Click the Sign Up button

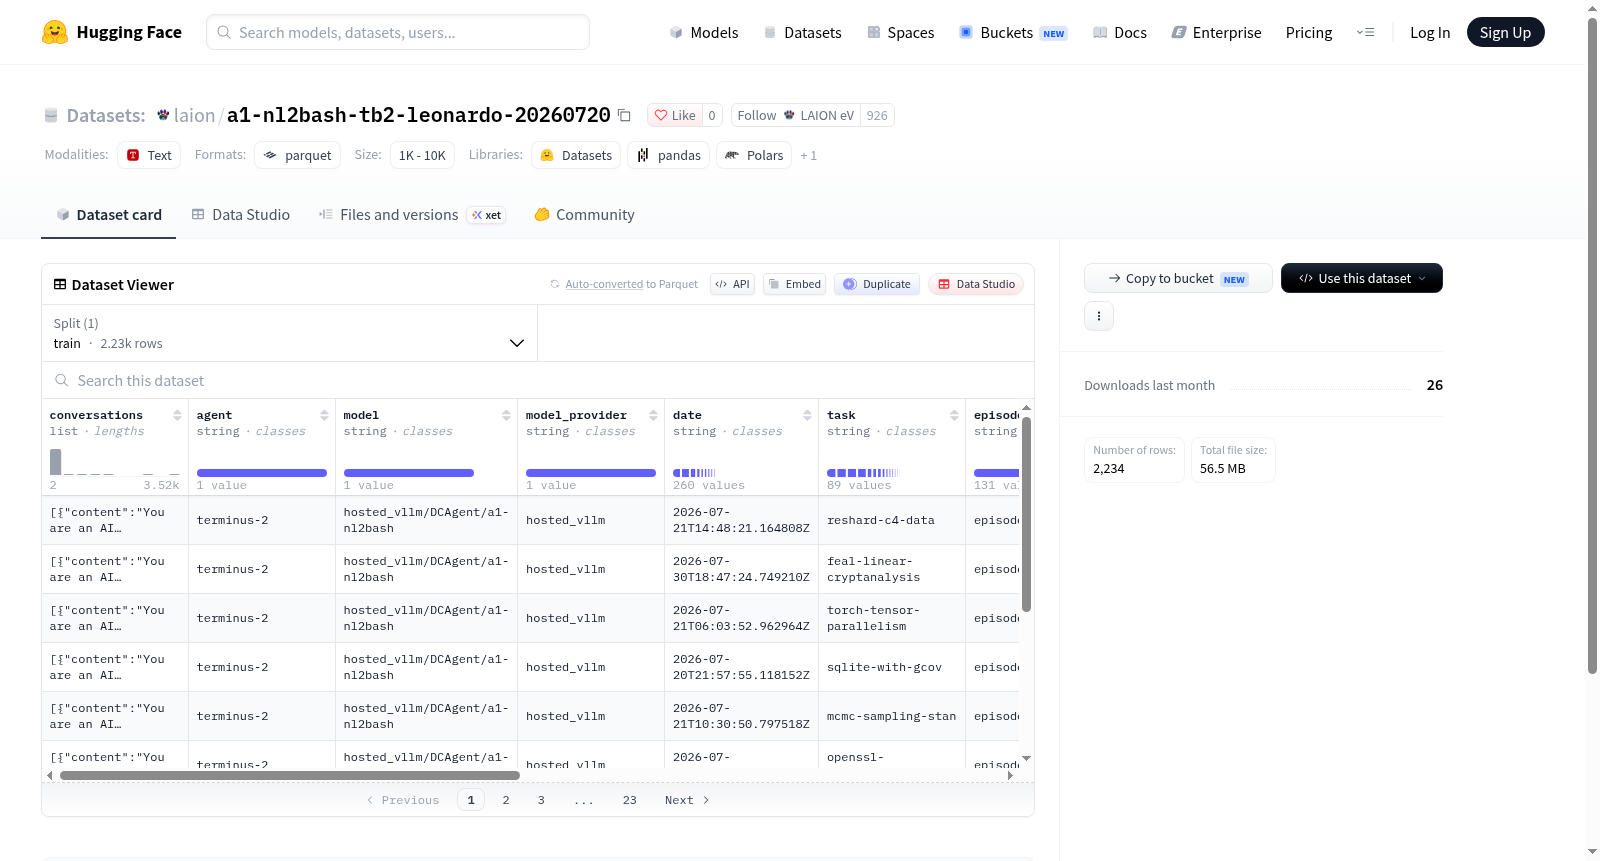pyautogui.click(x=1505, y=32)
